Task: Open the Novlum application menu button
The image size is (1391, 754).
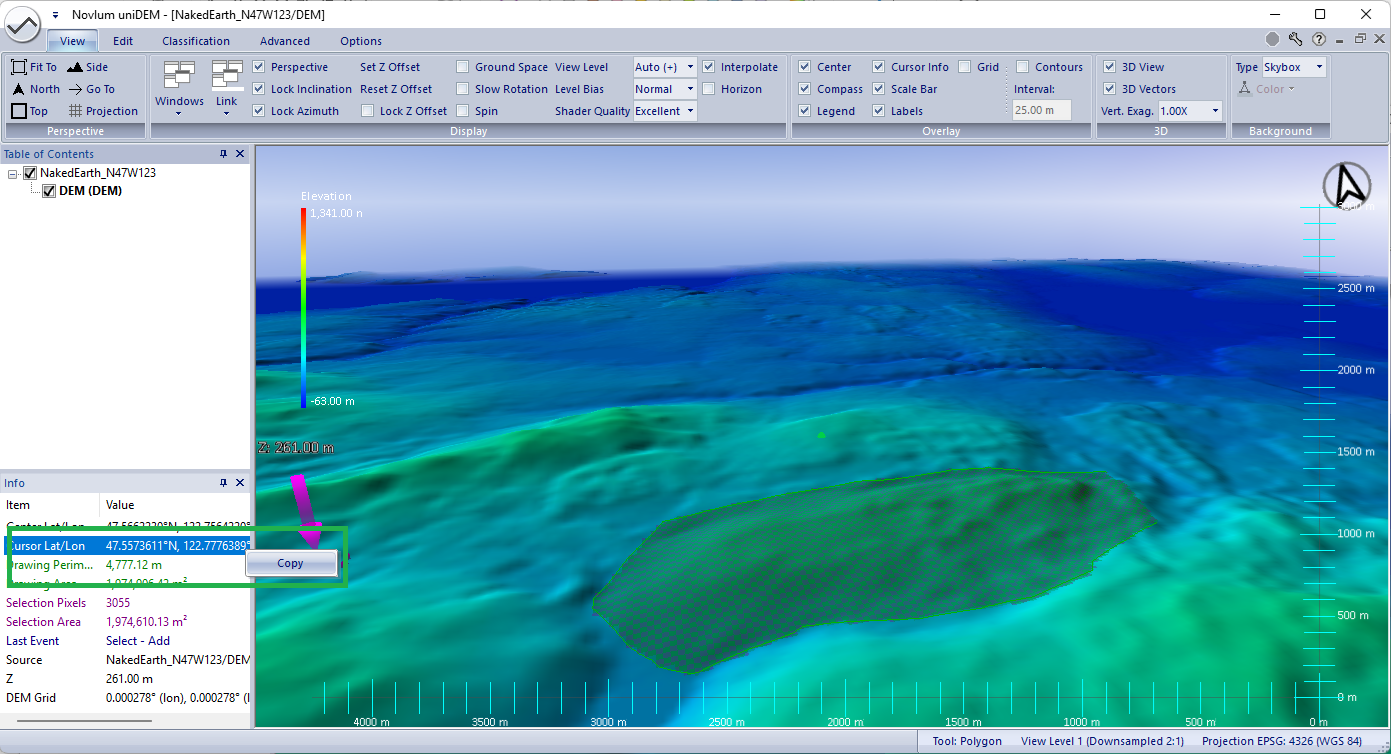Action: click(23, 24)
